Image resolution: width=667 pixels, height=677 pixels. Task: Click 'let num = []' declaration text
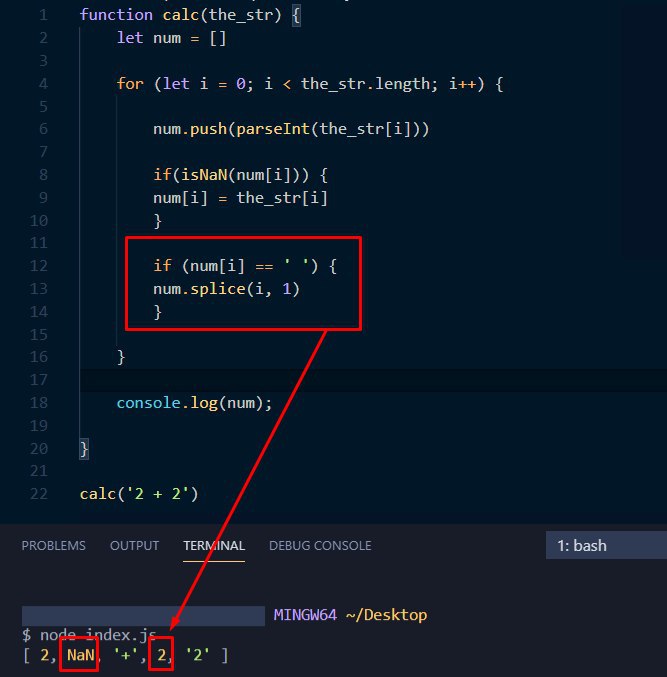(x=171, y=38)
